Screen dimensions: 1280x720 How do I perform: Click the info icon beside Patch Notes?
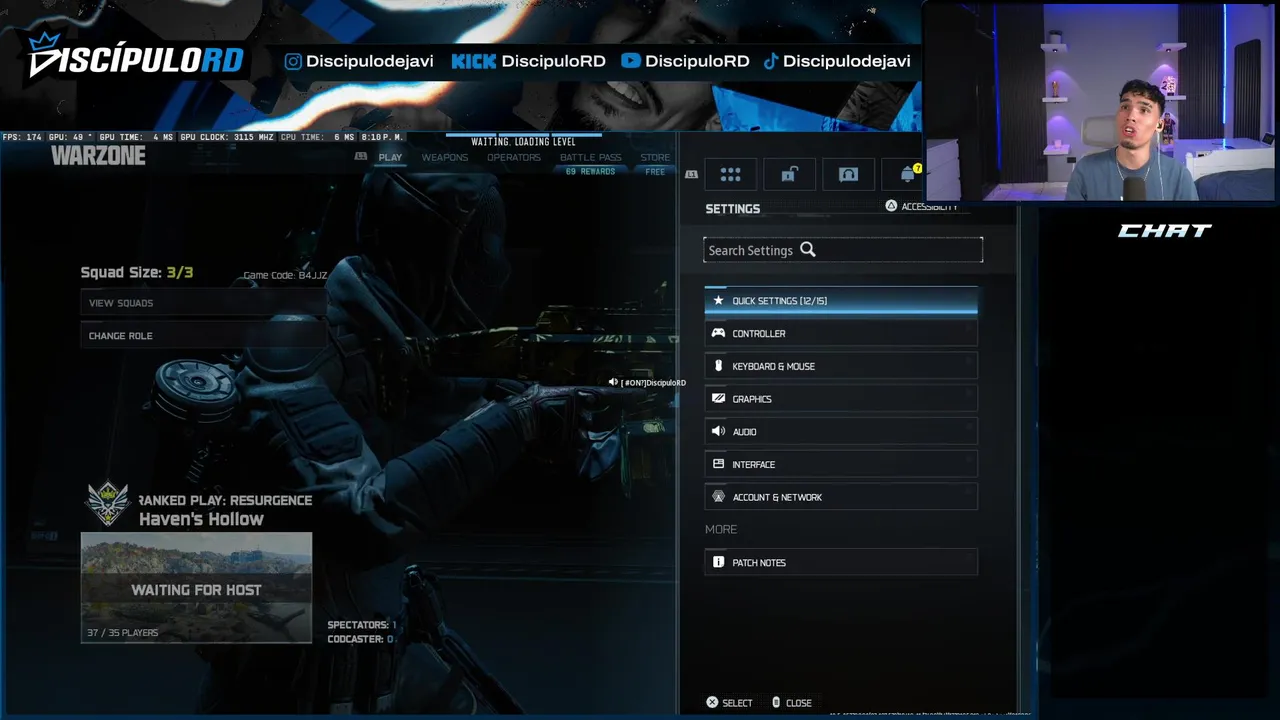coord(718,562)
